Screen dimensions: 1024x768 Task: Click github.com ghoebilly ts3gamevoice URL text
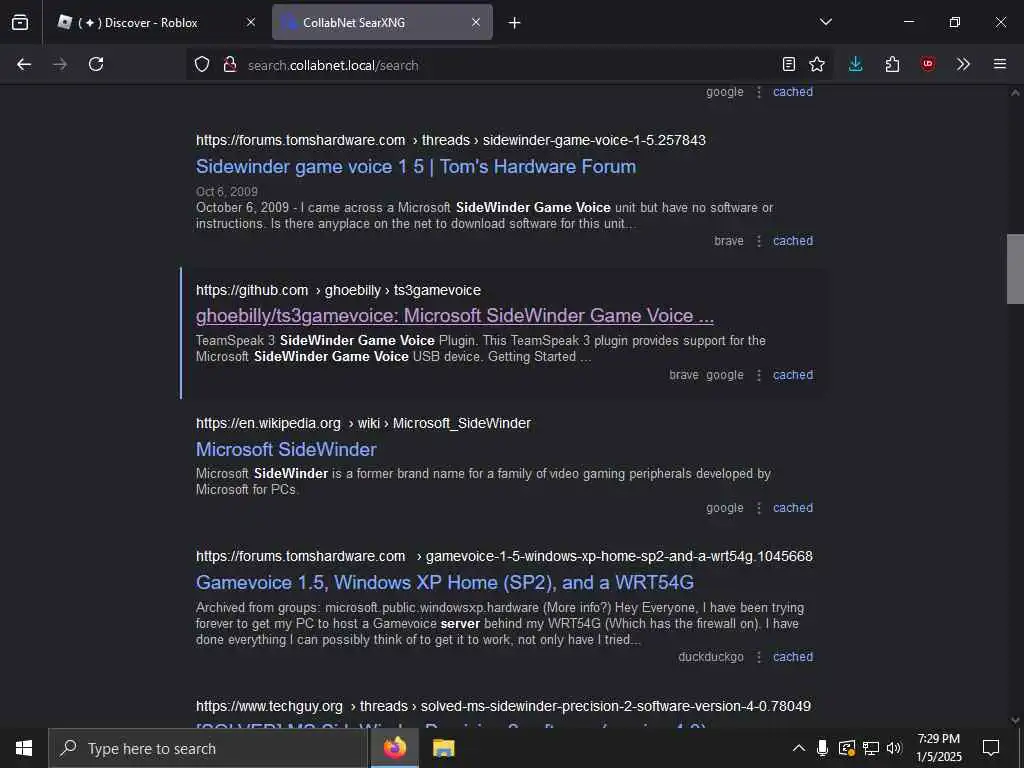point(338,290)
